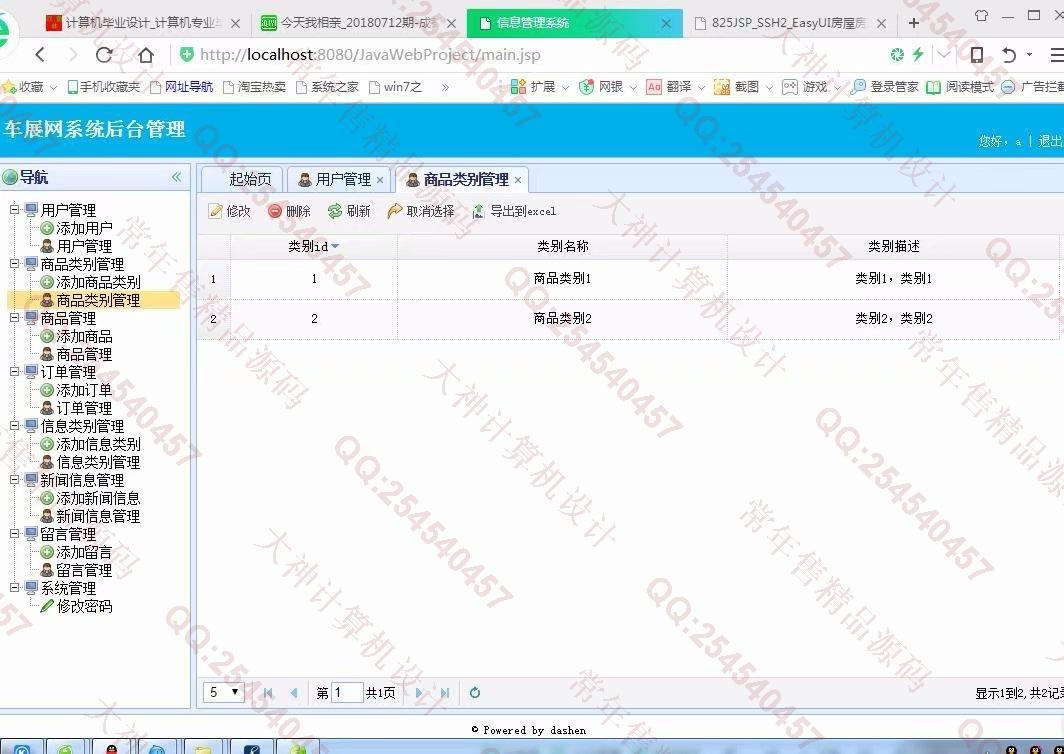Open the 淘宝热卖 bookmark
Image resolution: width=1064 pixels, height=754 pixels.
pos(254,87)
